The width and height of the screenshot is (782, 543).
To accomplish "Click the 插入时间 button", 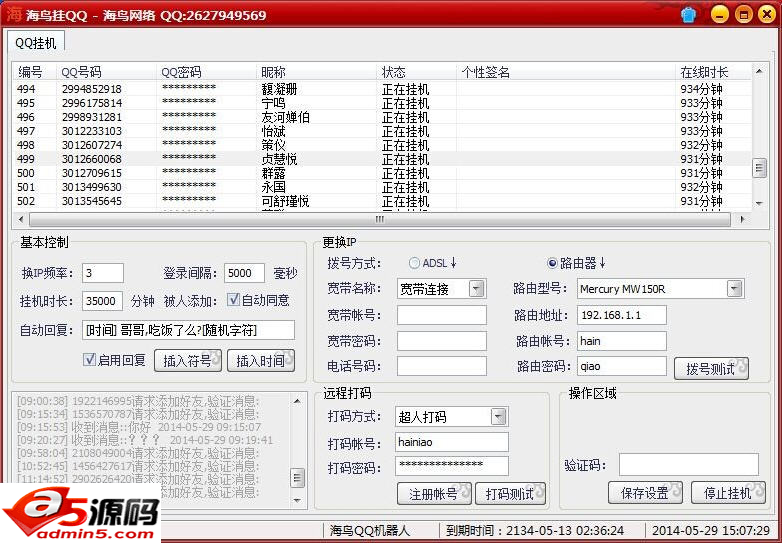I will pyautogui.click(x=261, y=361).
